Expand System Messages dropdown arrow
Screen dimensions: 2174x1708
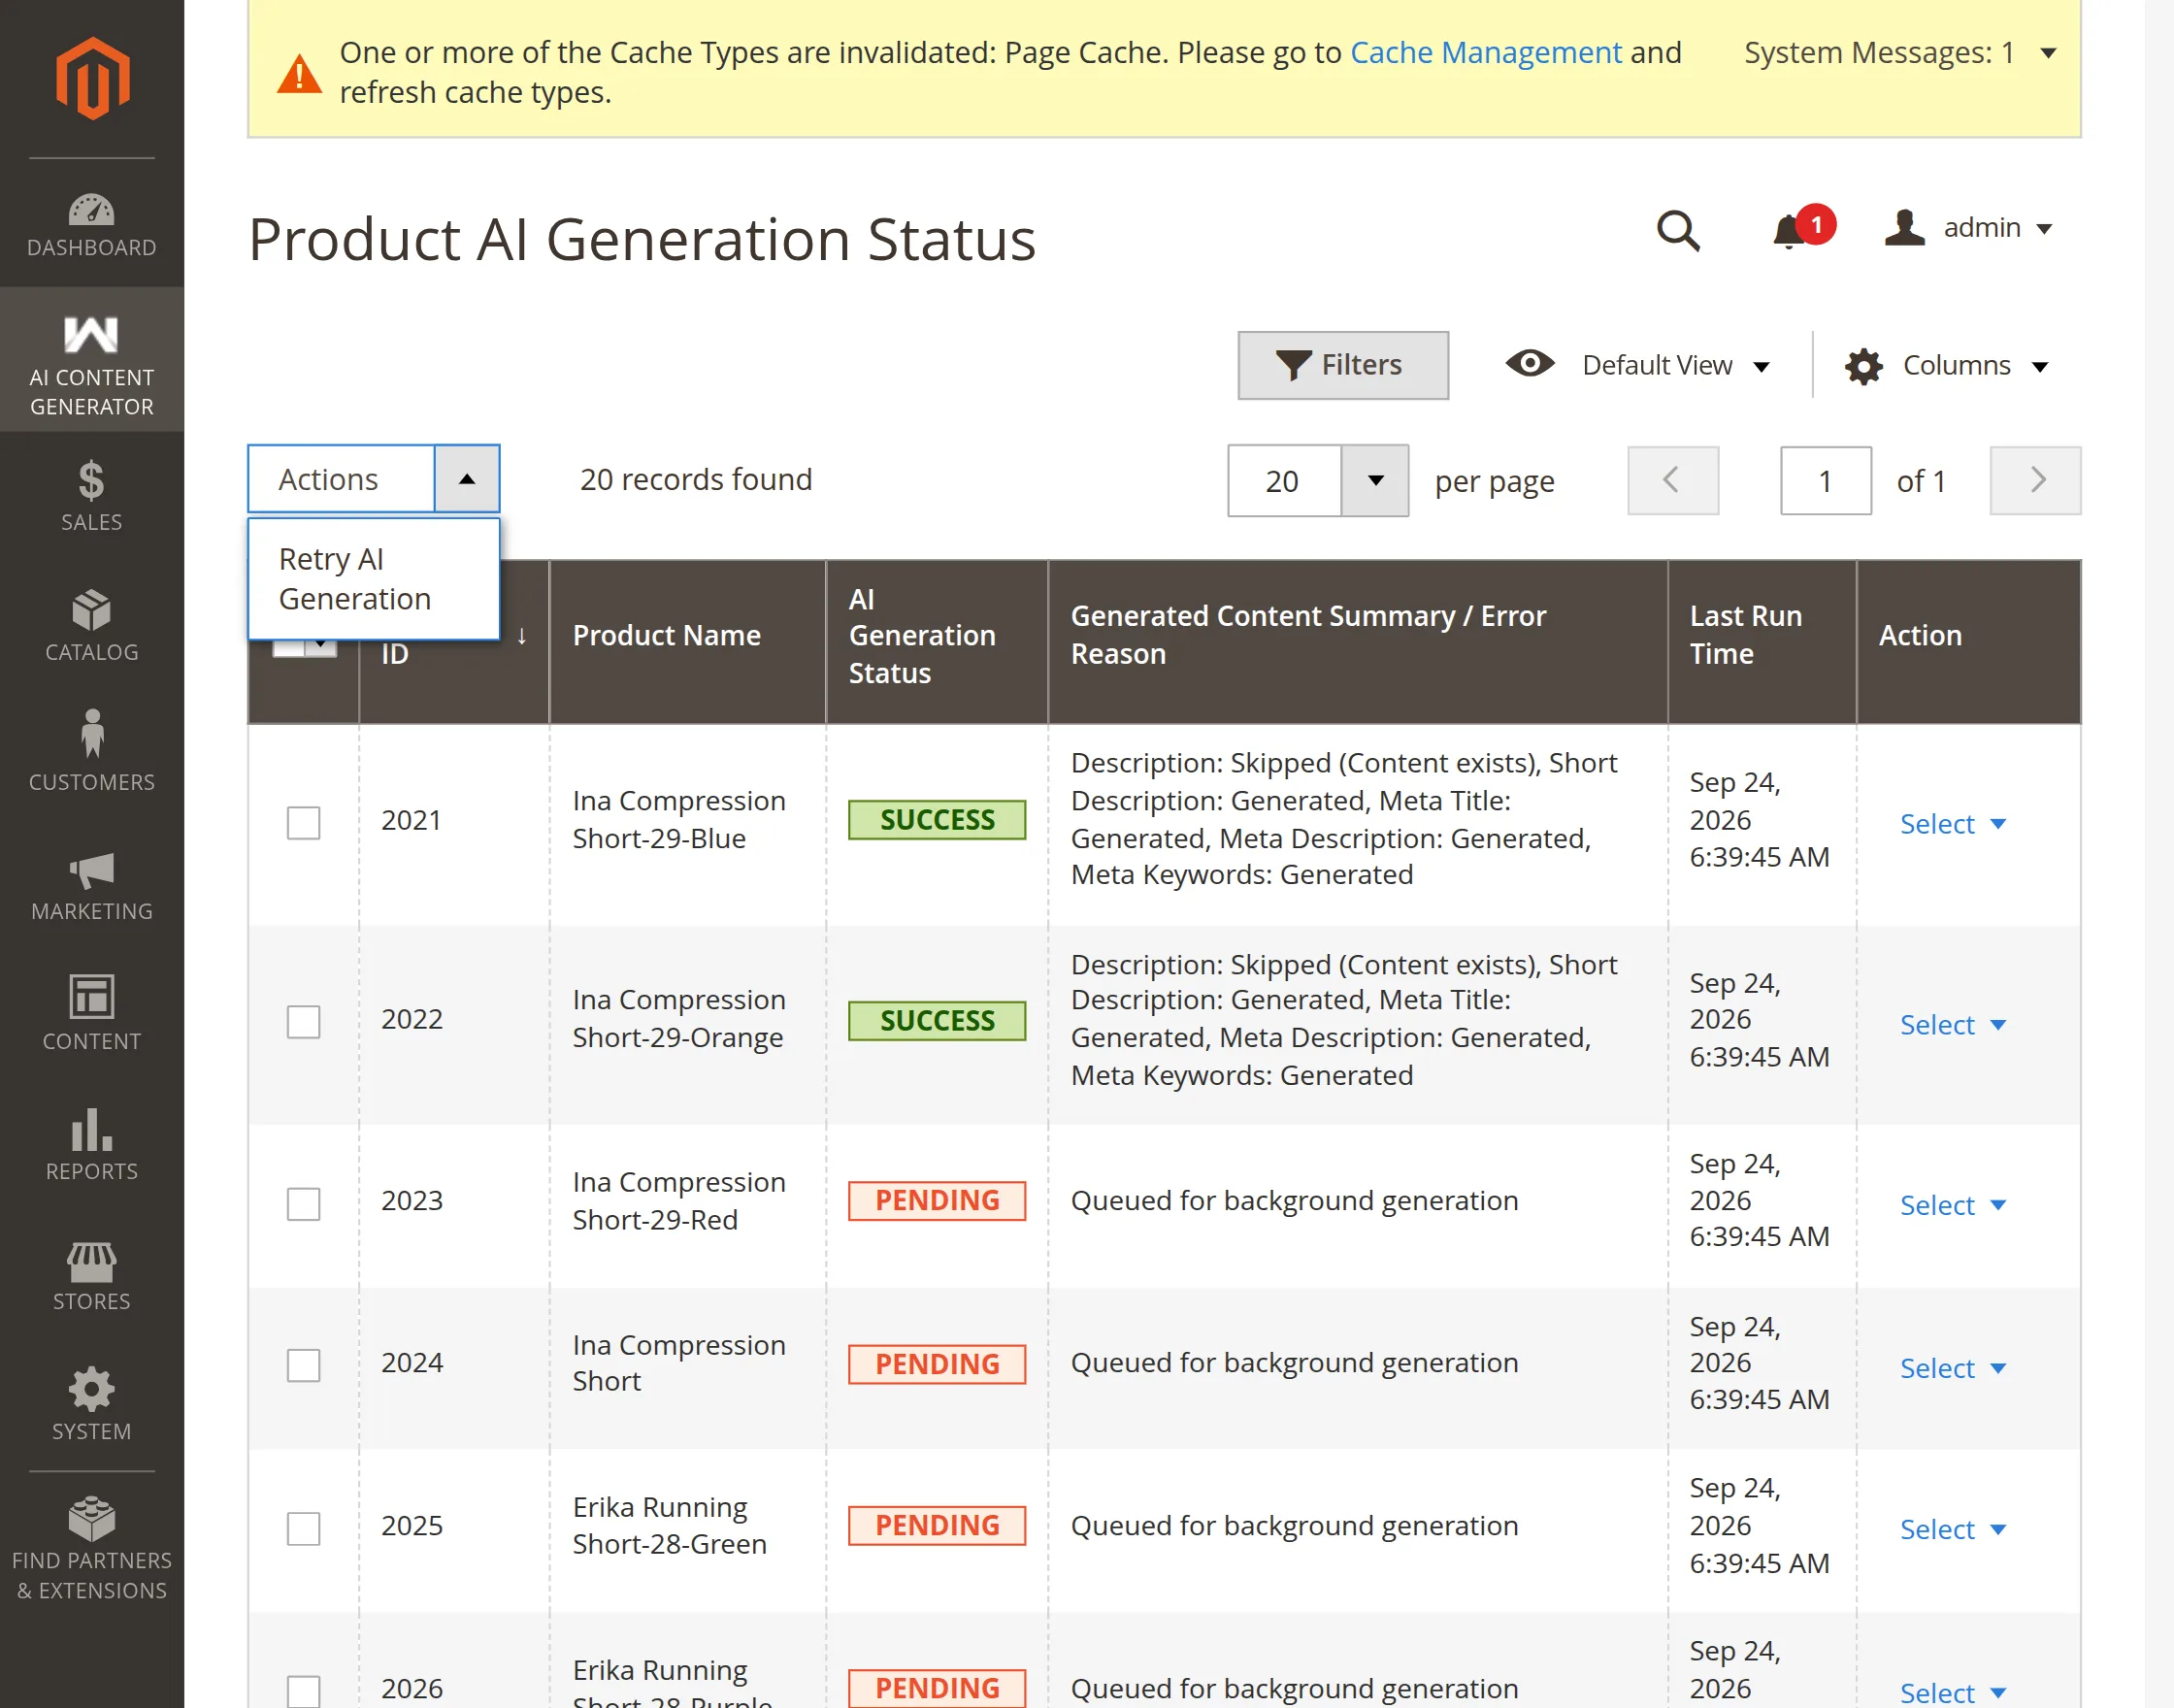(2049, 53)
